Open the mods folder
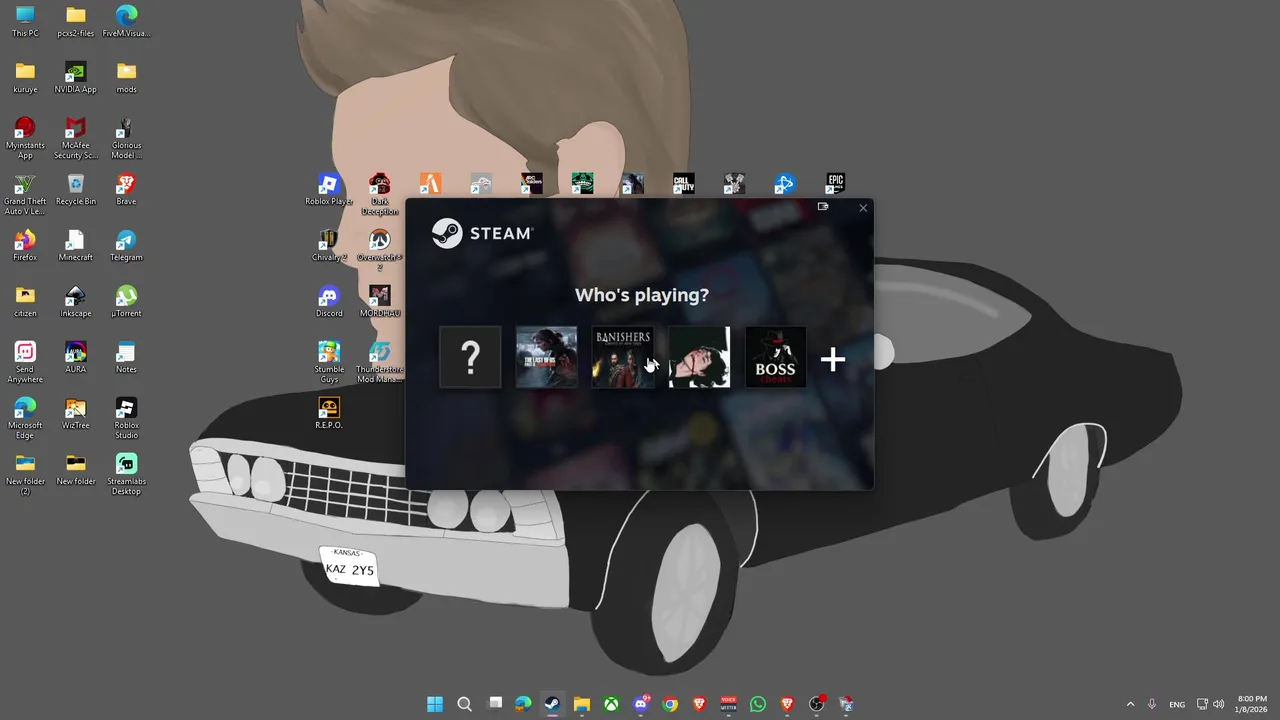This screenshot has width=1280, height=720. coord(126,77)
